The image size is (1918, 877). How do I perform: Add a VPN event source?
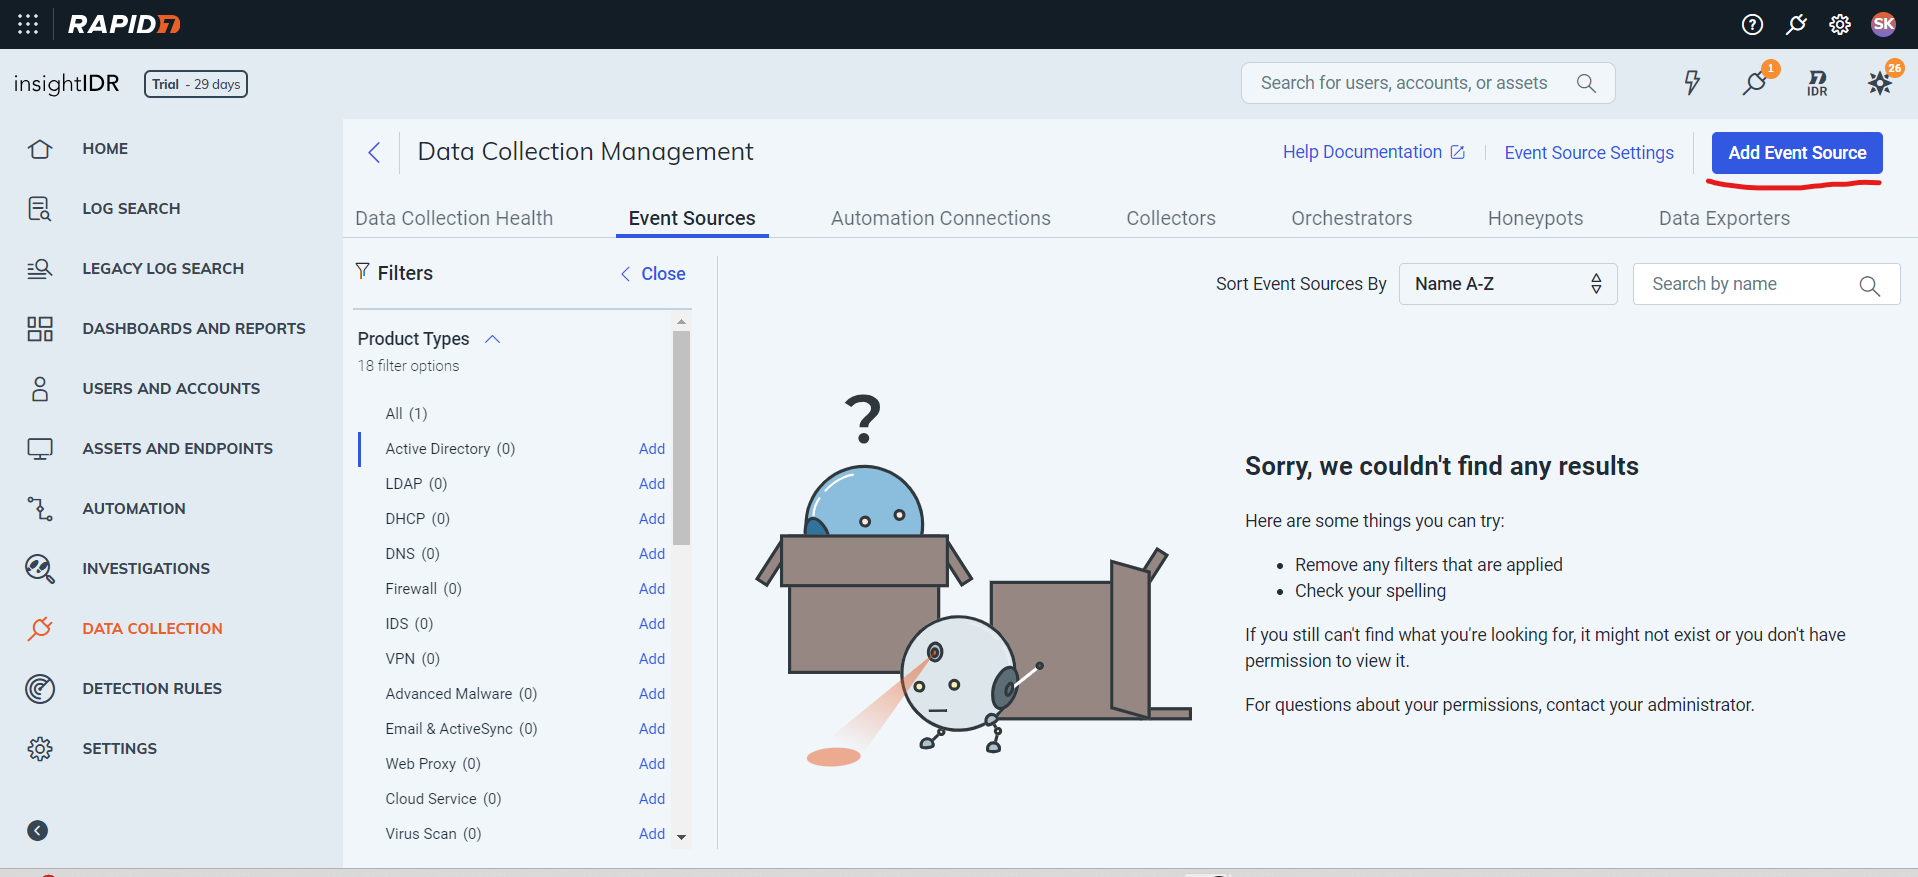652,659
